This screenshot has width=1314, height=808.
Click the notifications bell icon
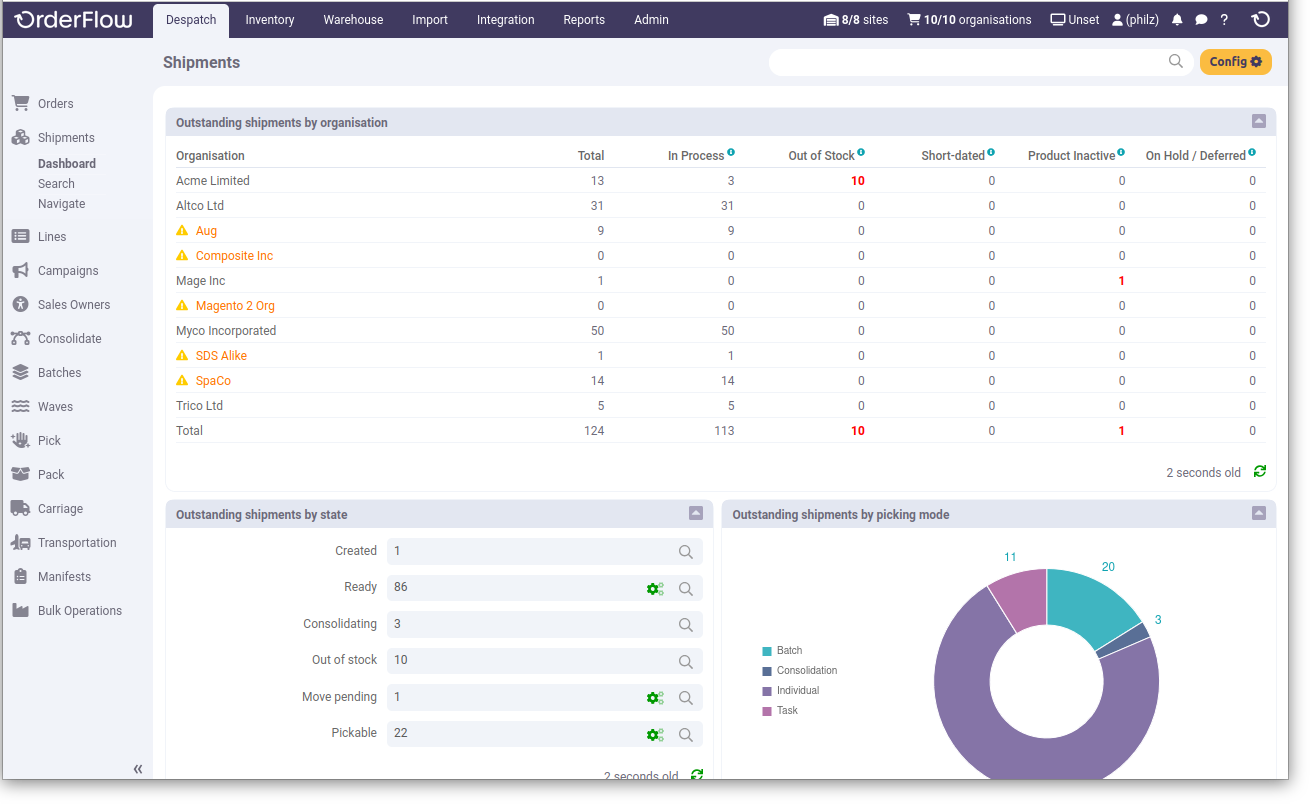pyautogui.click(x=1177, y=20)
